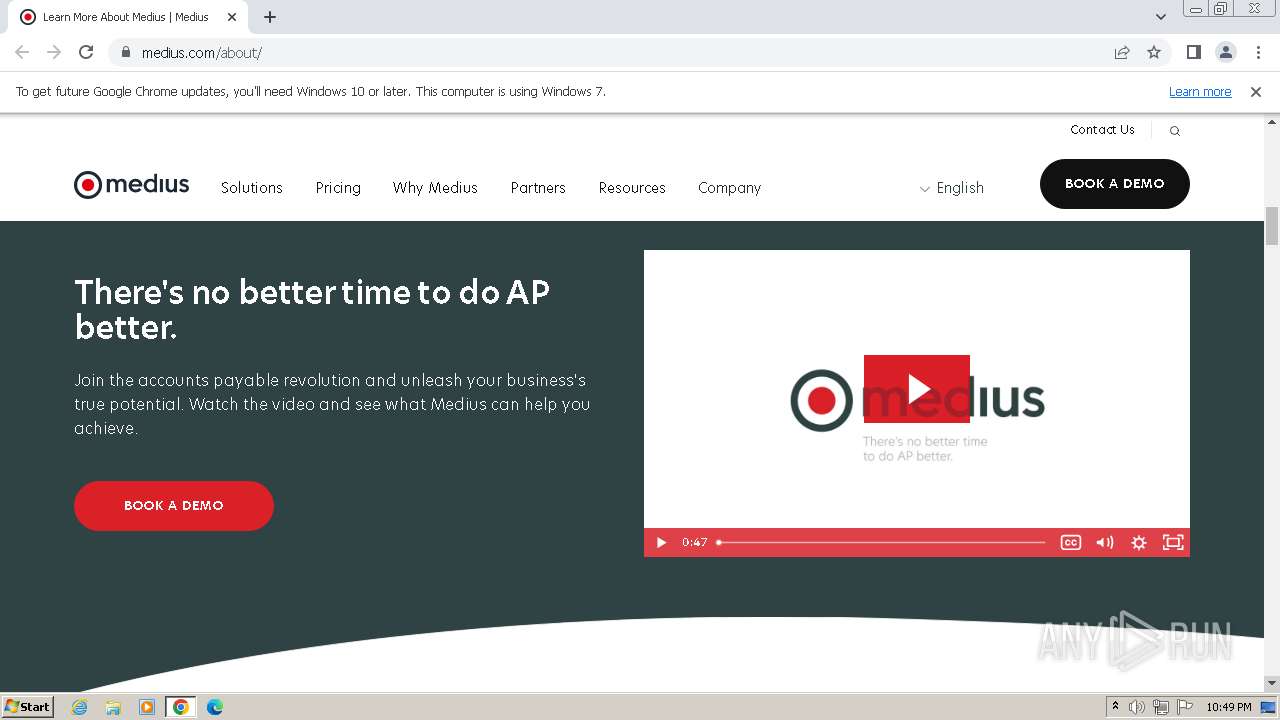Click the taskbar clock showing 10:49 PM
The height and width of the screenshot is (720, 1280).
(1229, 707)
